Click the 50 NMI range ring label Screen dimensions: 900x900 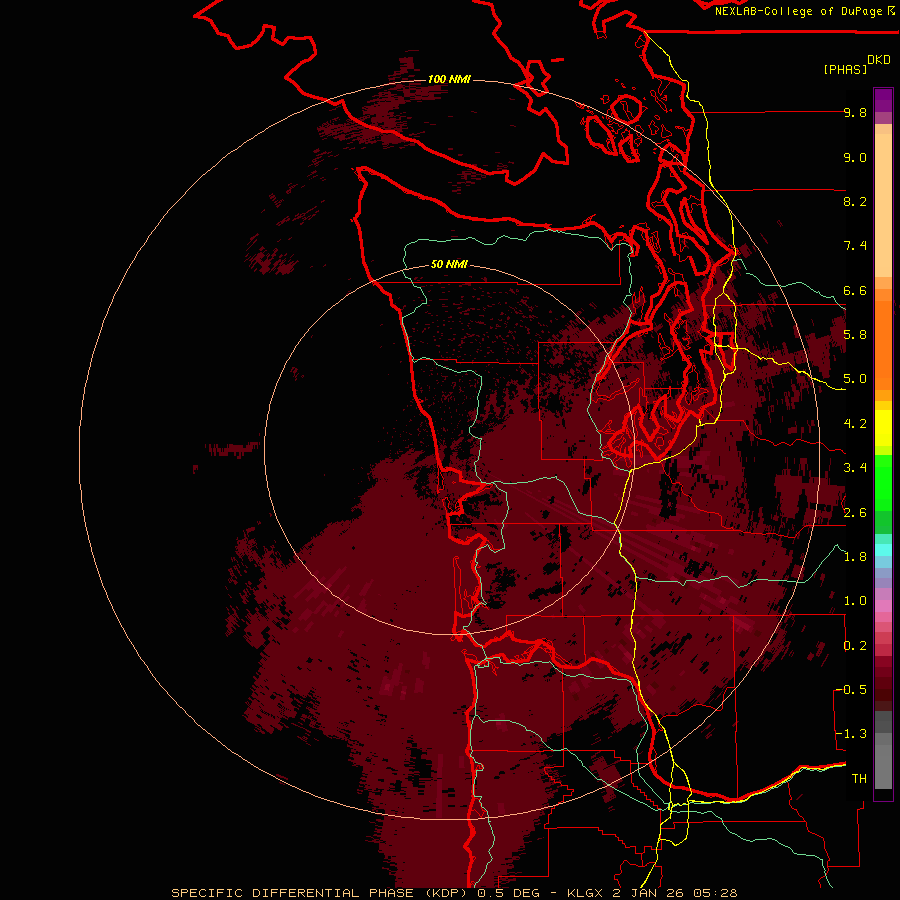click(x=449, y=265)
